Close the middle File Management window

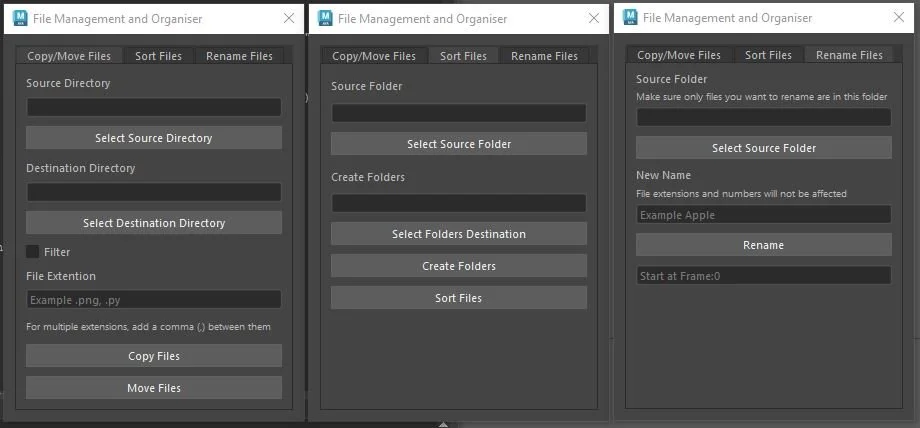tap(594, 18)
